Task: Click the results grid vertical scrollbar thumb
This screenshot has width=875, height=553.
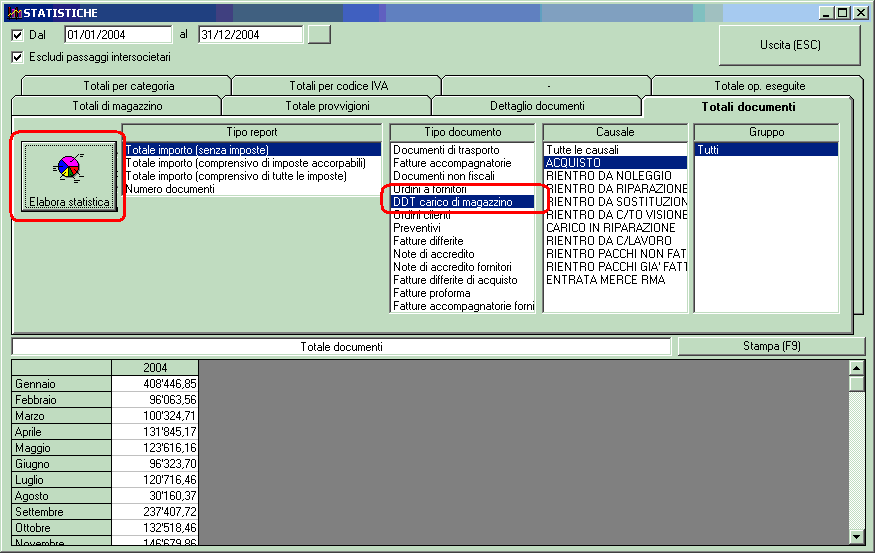Action: coord(856,383)
